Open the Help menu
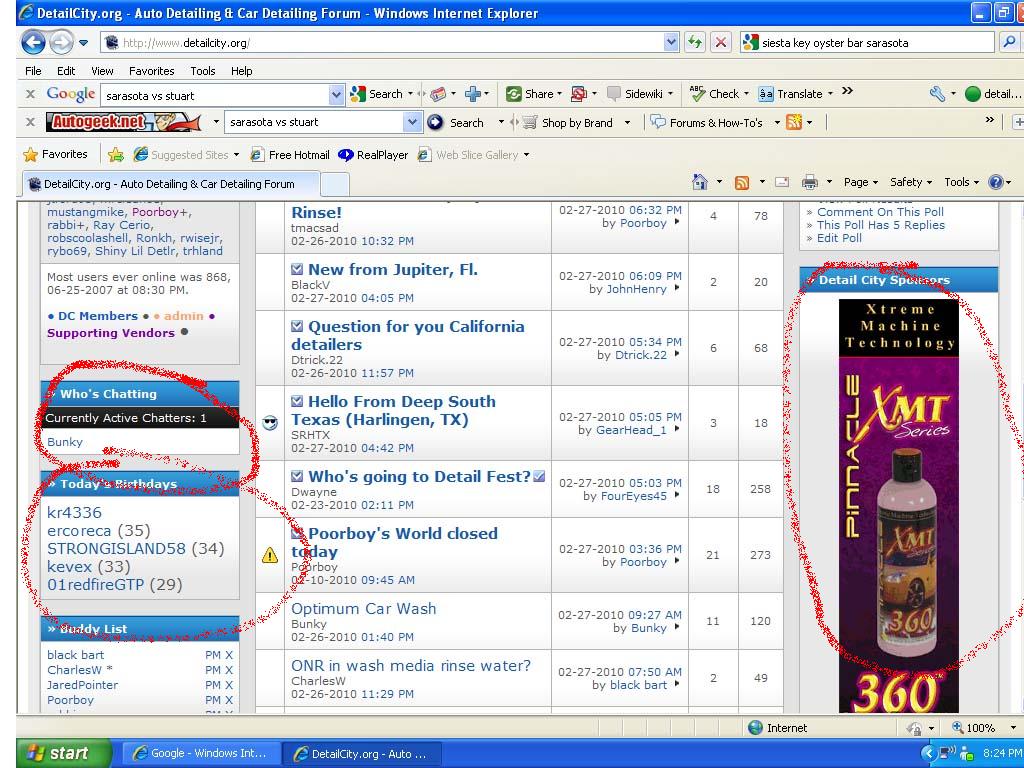The width and height of the screenshot is (1024, 768). pos(242,71)
